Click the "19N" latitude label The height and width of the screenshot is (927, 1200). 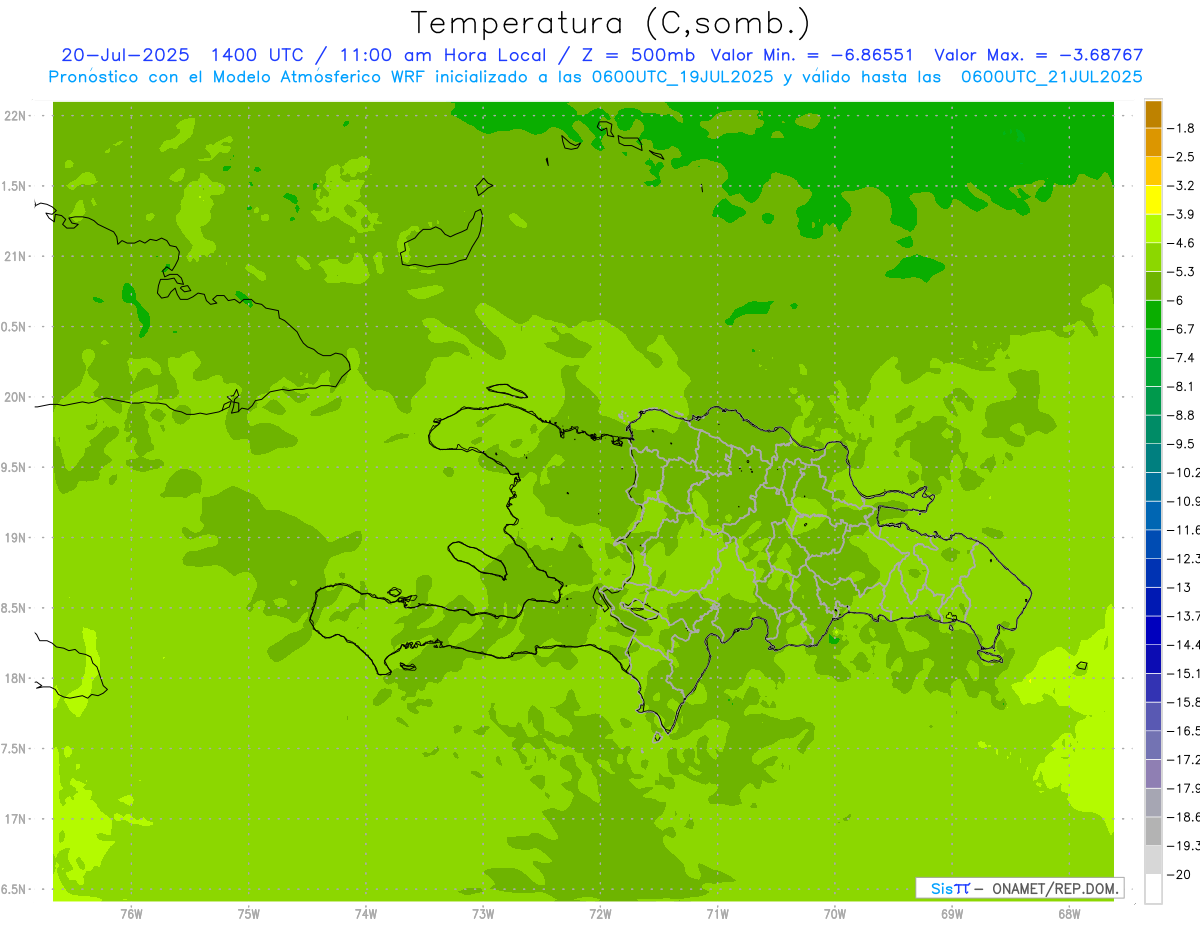click(15, 538)
